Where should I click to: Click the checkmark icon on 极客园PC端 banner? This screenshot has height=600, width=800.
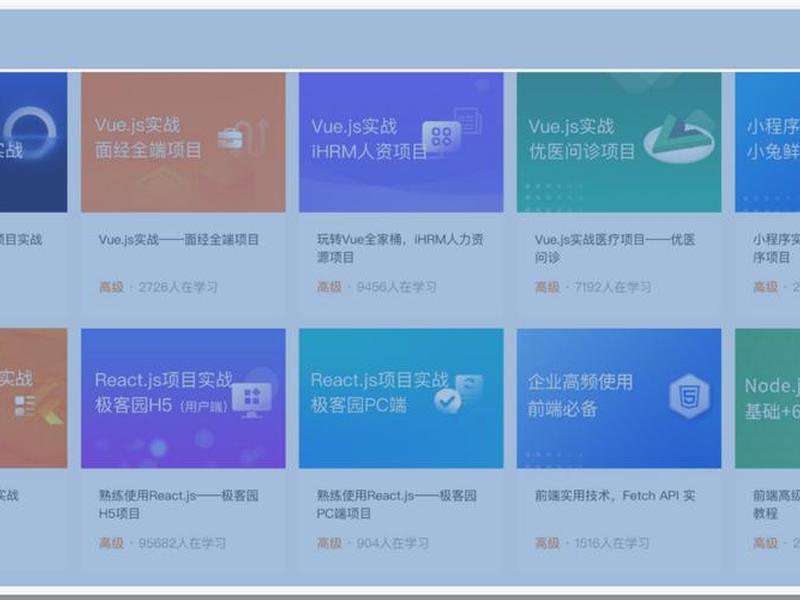point(447,400)
